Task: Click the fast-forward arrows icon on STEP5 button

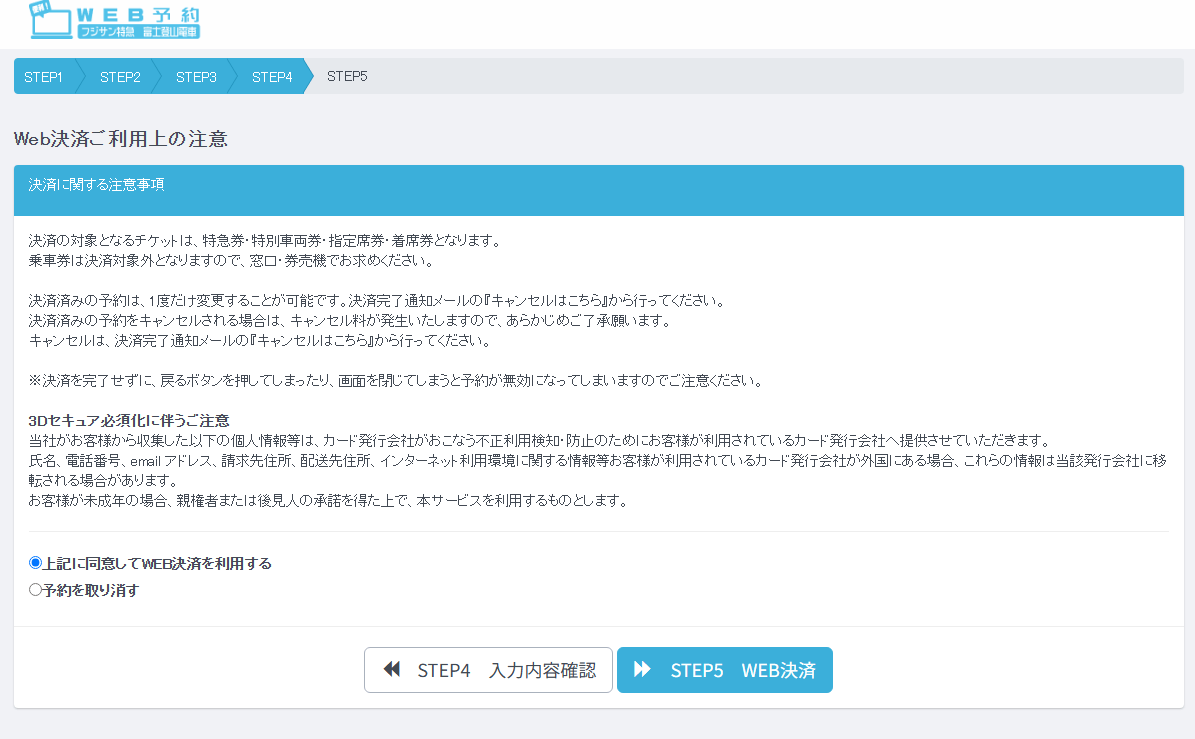Action: pyautogui.click(x=643, y=670)
